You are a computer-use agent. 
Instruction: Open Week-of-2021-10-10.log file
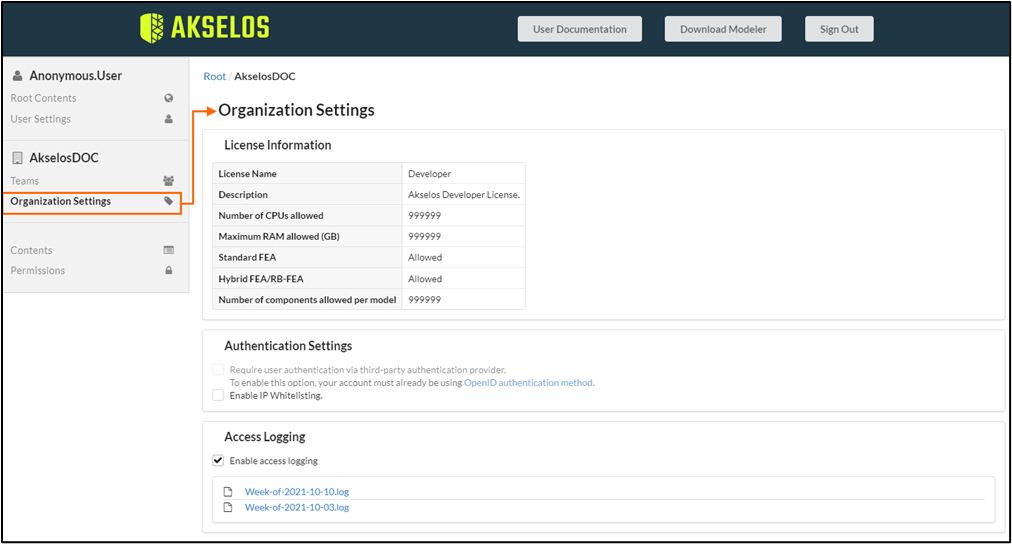coord(297,492)
